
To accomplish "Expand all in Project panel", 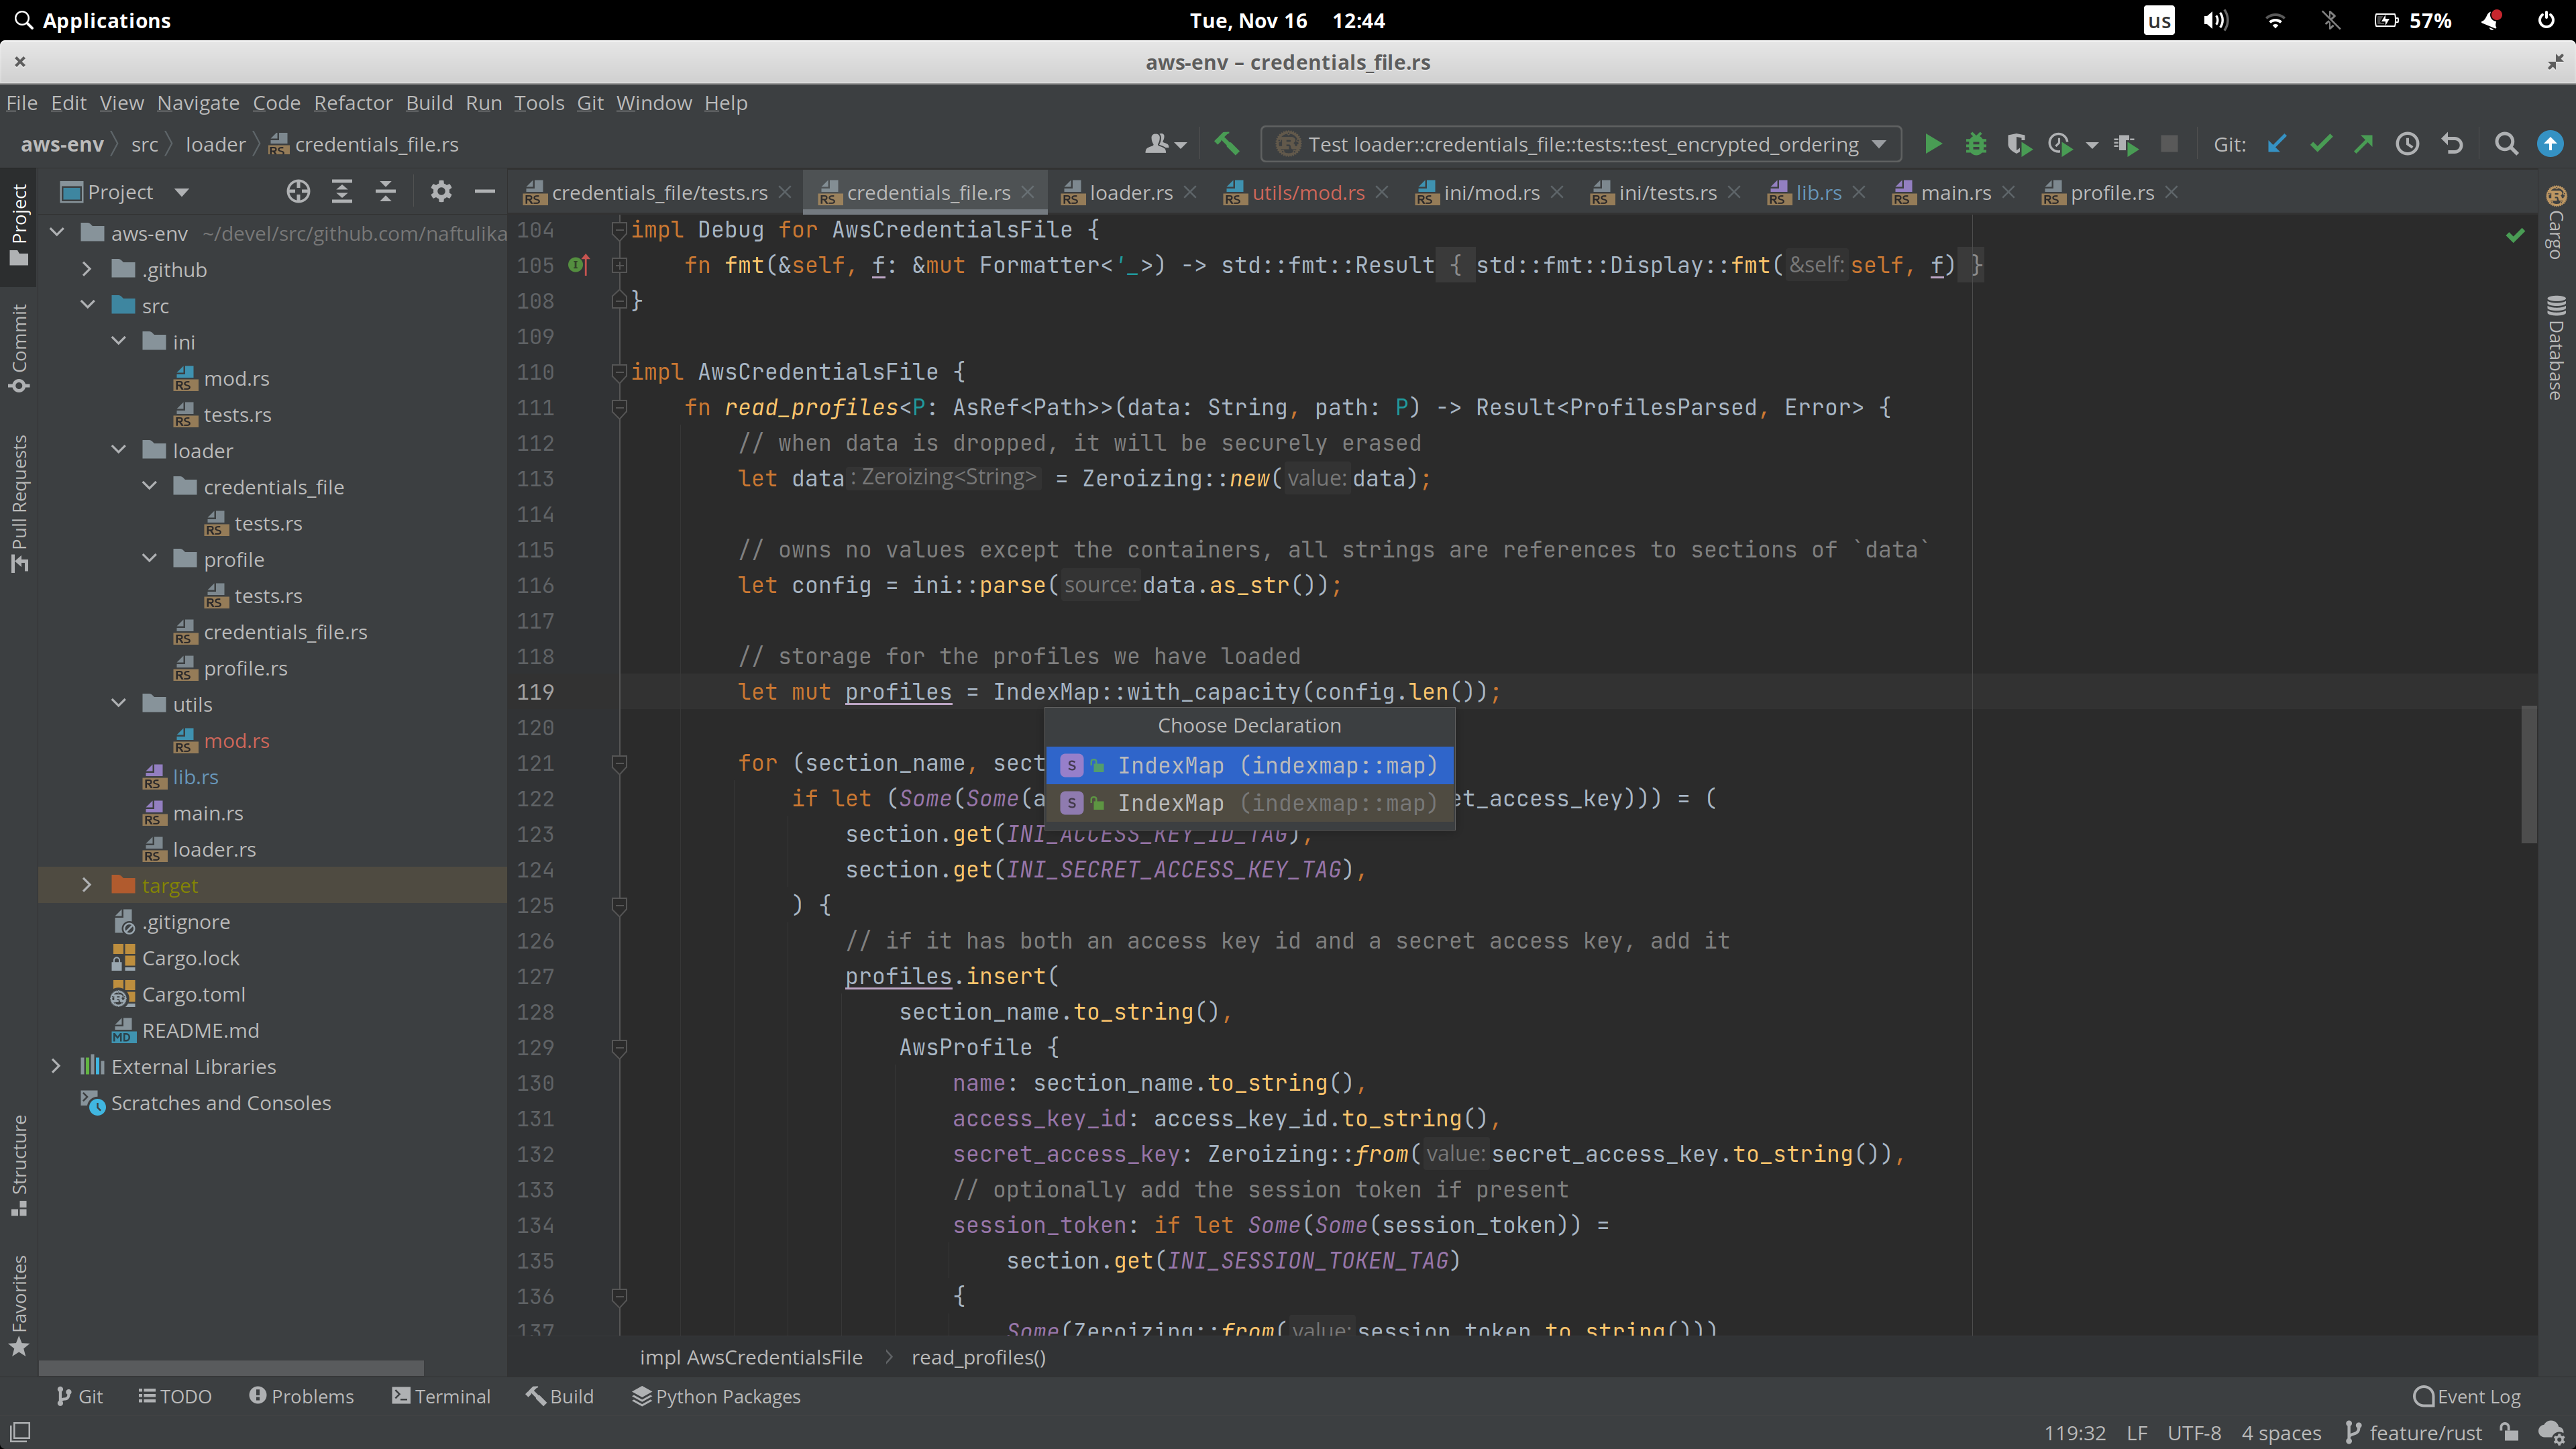I will pos(342,192).
